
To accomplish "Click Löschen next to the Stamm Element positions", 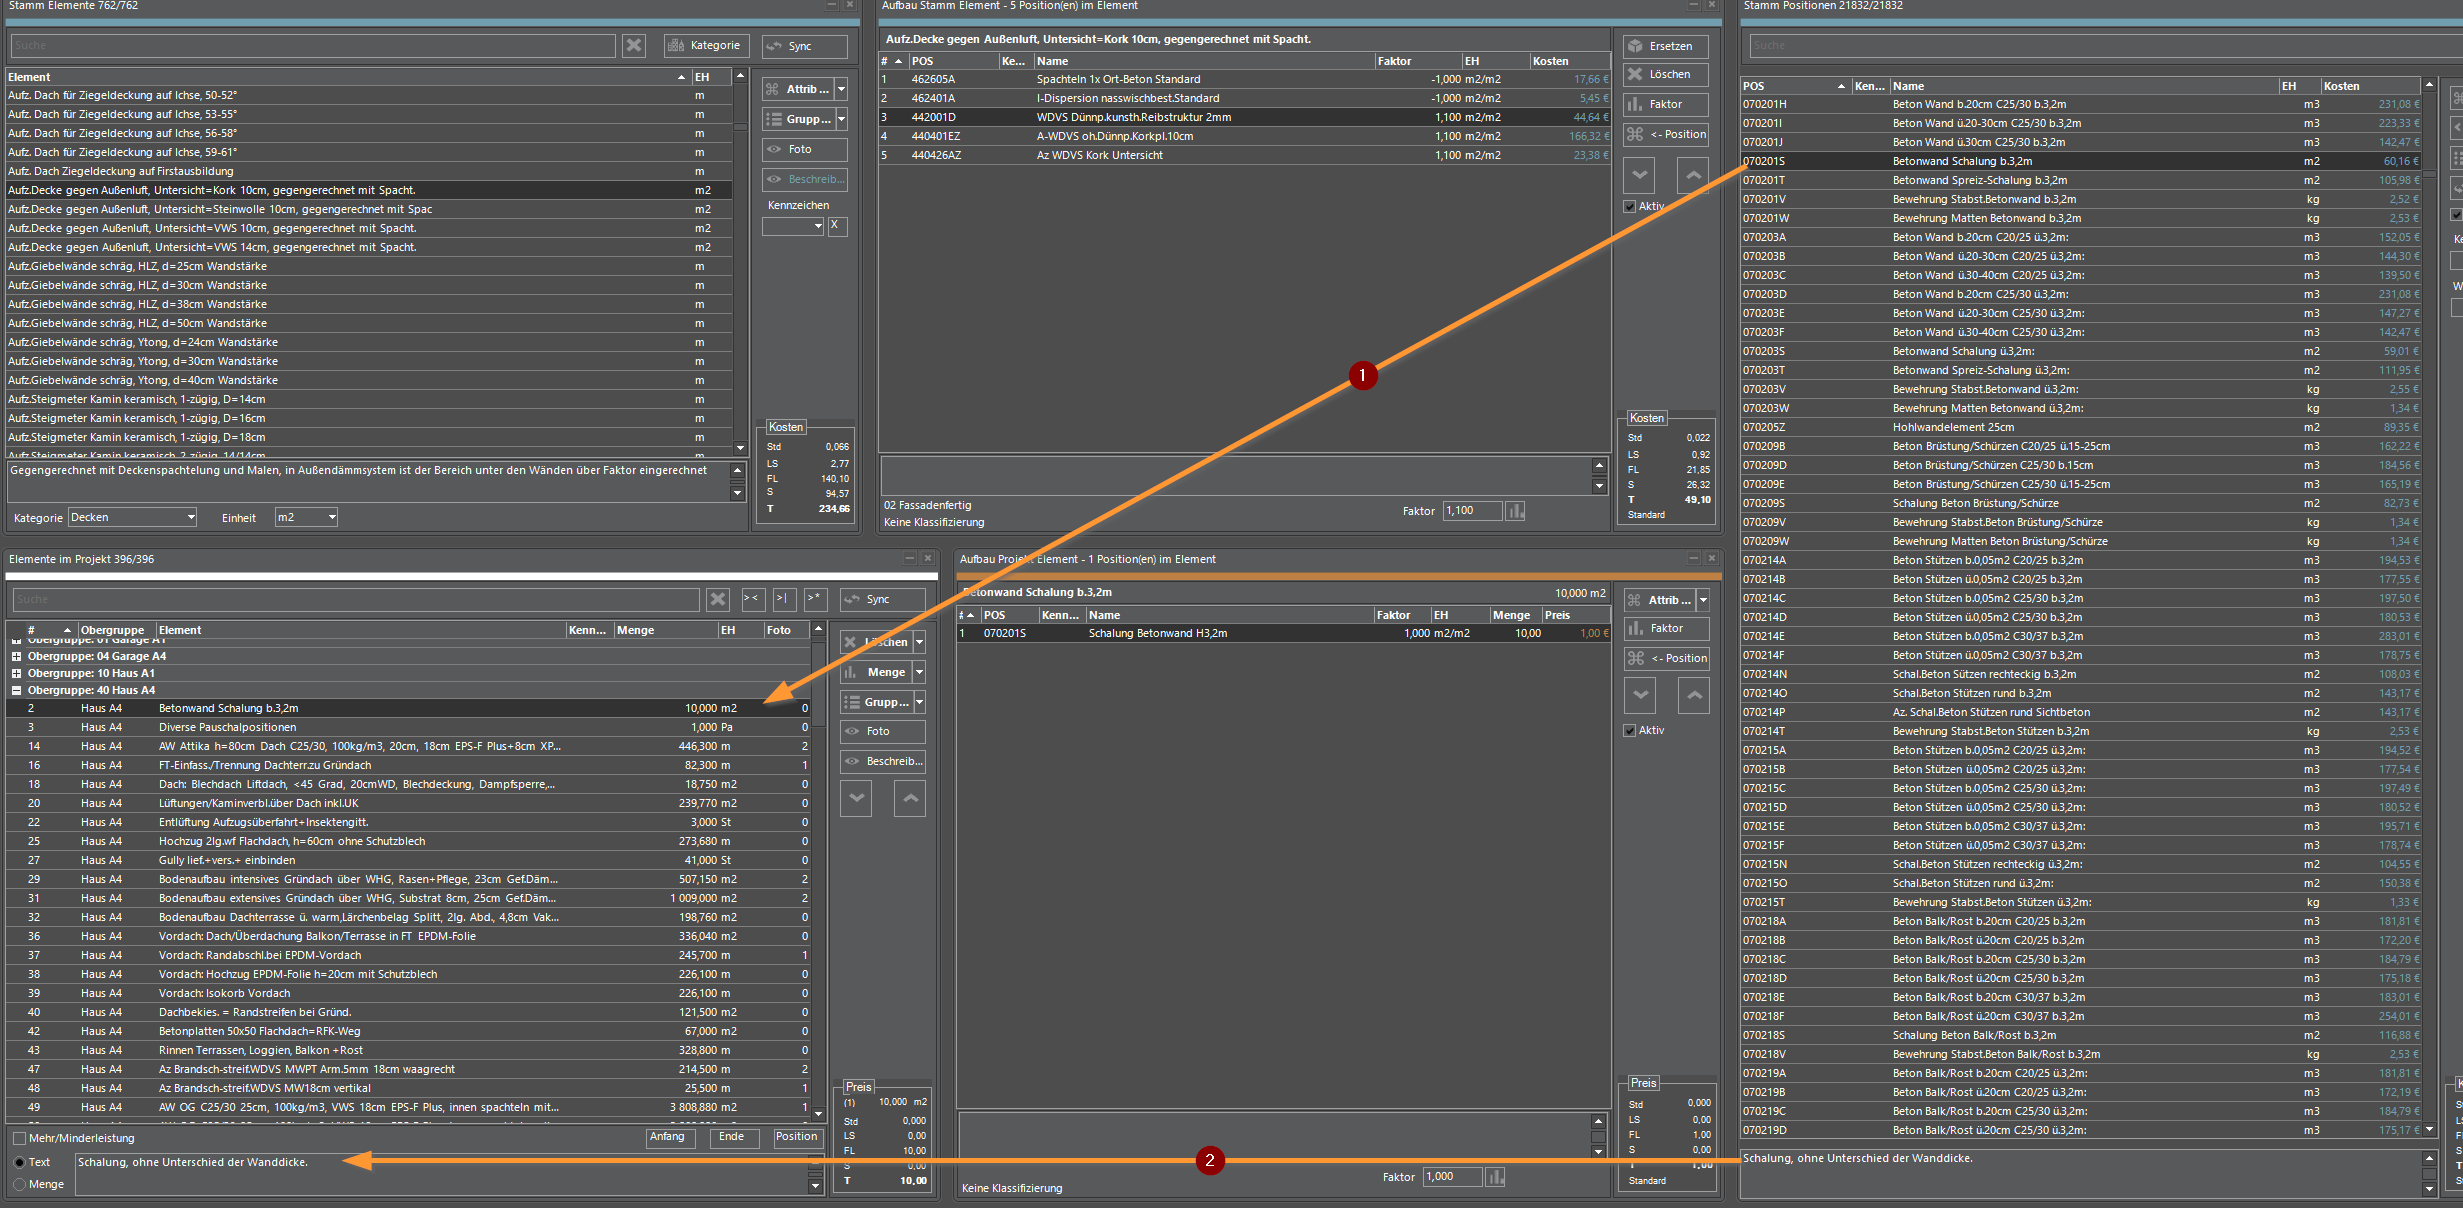I will point(1665,75).
